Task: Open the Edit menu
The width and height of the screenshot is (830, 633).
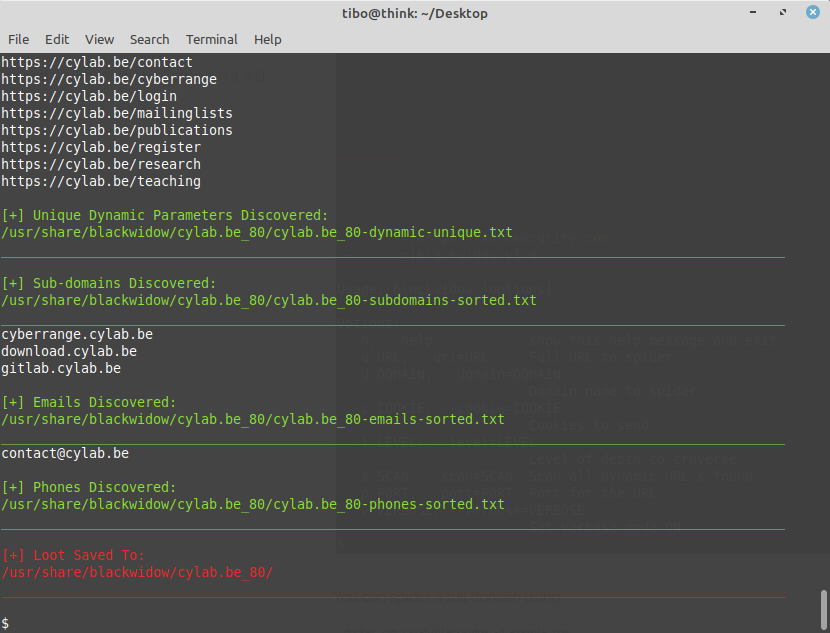Action: [57, 40]
